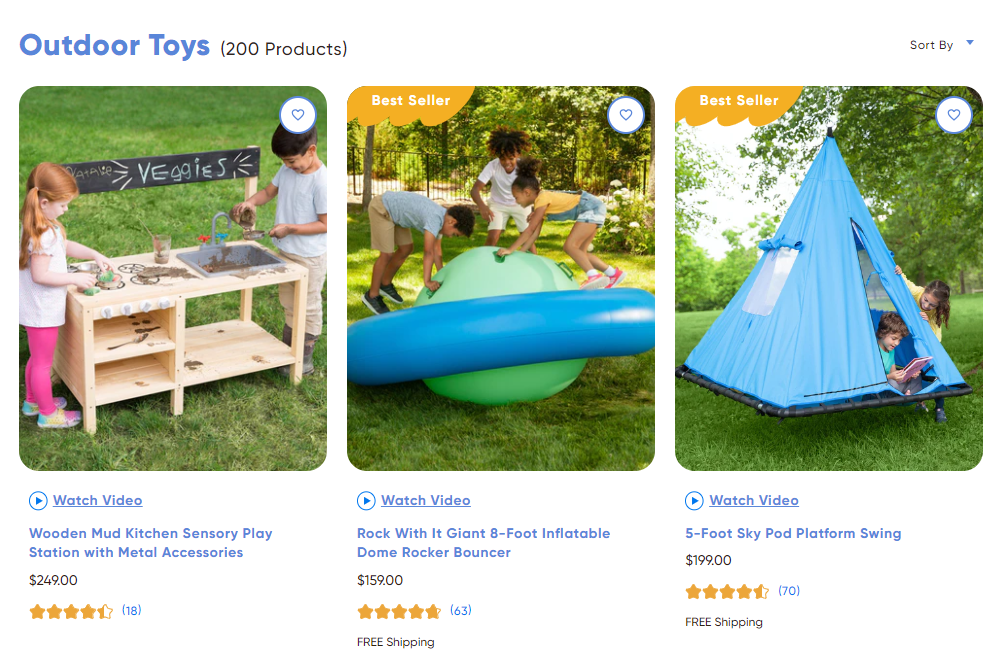The width and height of the screenshot is (1004, 664).
Task: Open 5-Foot Sky Pod Platform Swing title
Action: tap(793, 533)
